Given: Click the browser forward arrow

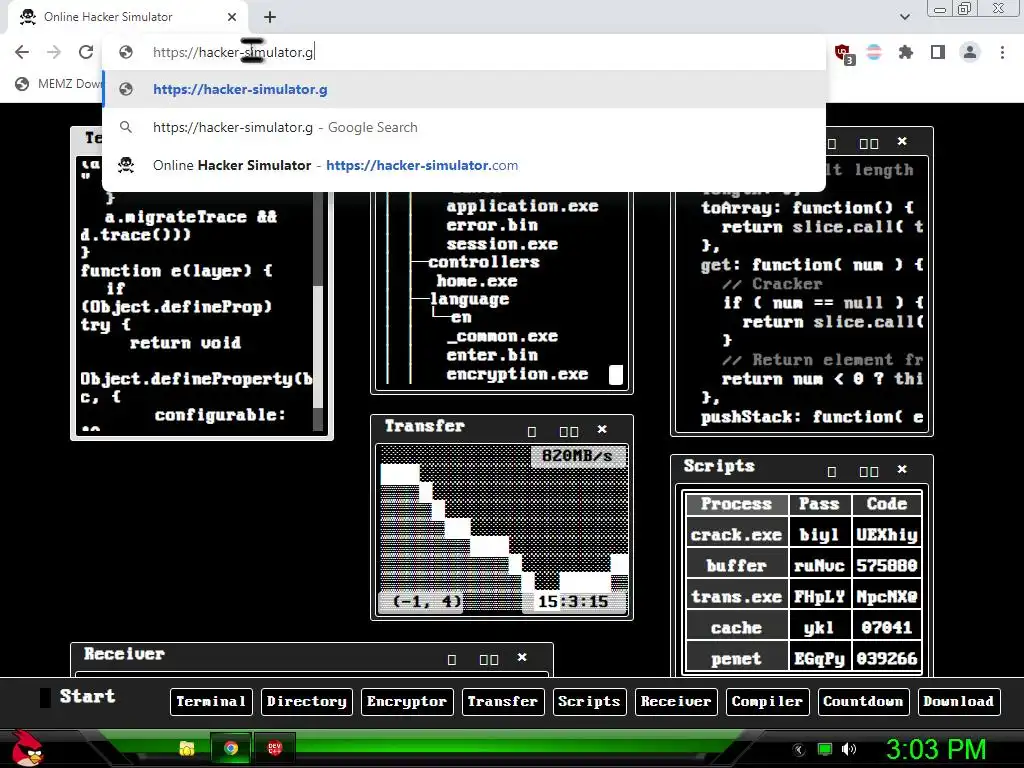Looking at the screenshot, I should pos(54,52).
